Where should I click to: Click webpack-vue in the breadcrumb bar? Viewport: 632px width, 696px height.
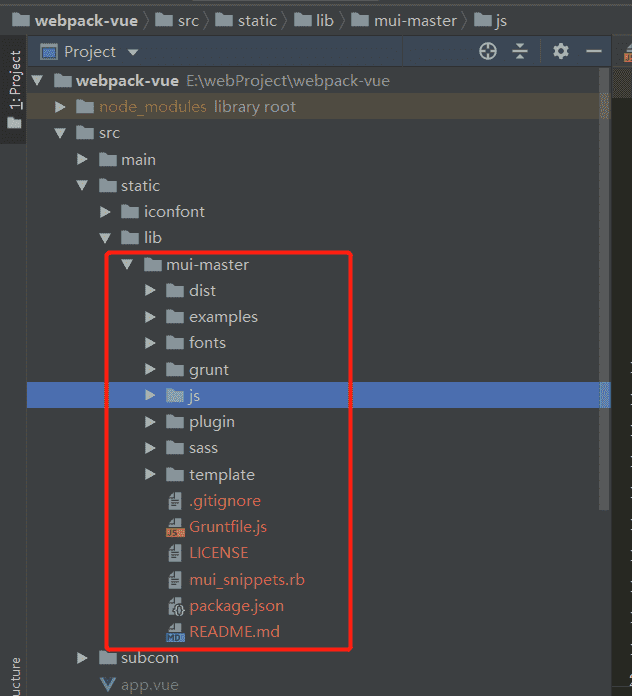87,19
